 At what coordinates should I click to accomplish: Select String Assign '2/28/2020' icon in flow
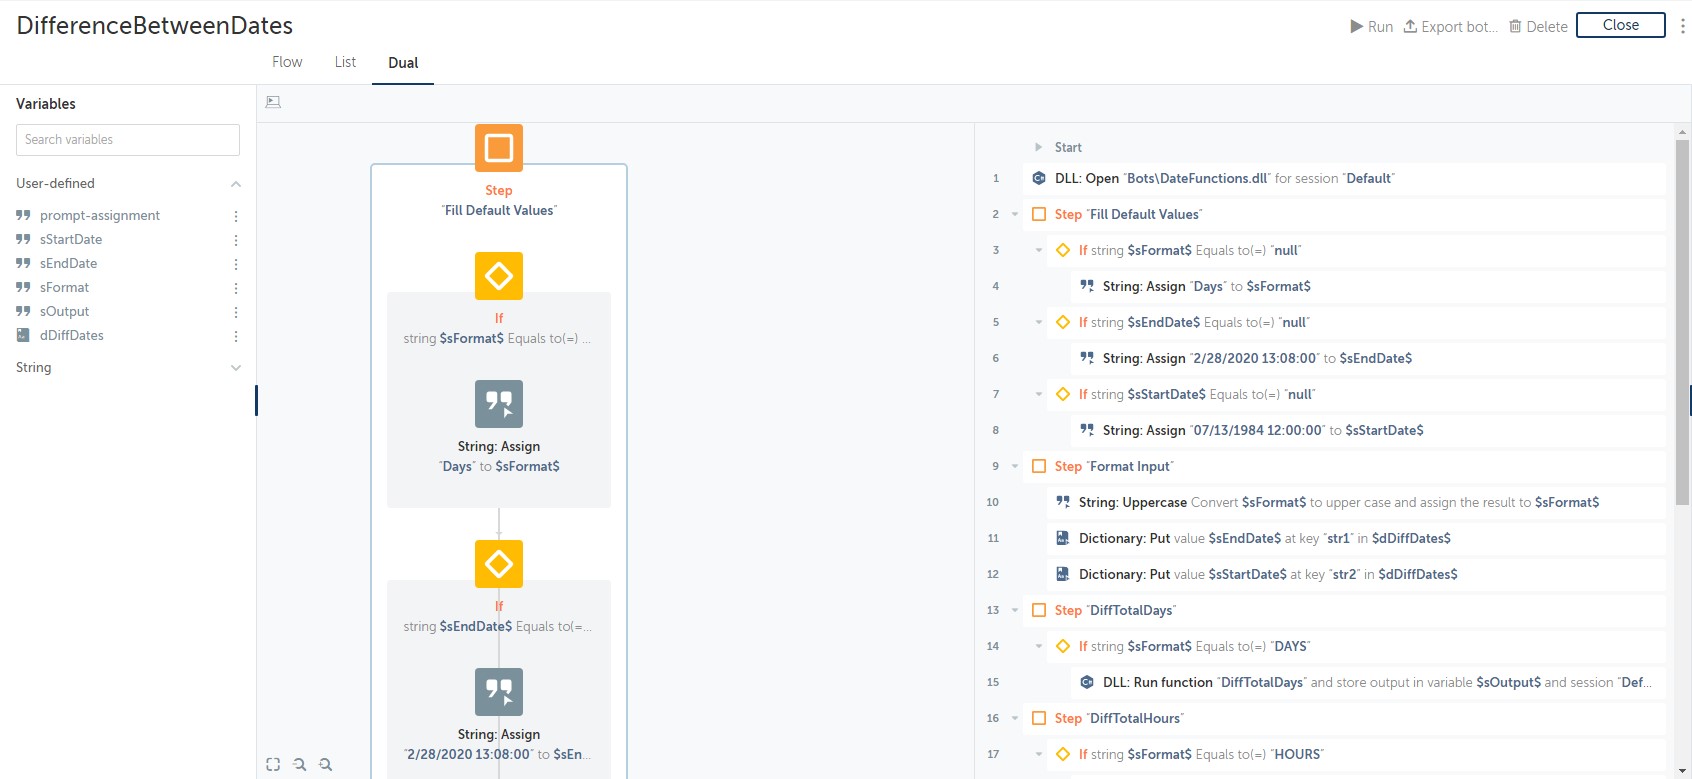[499, 692]
